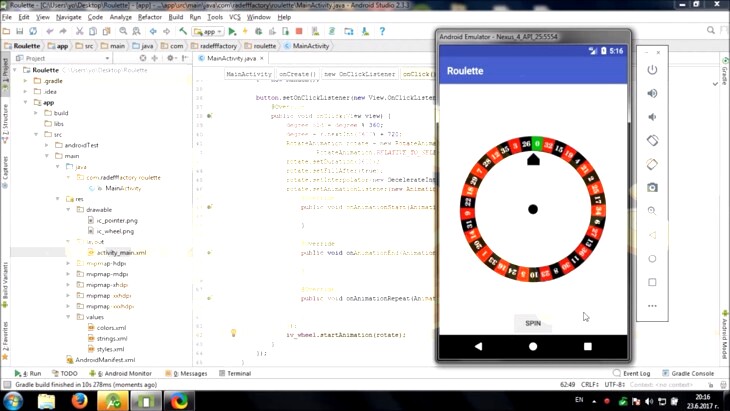The image size is (730, 411).
Task: Open the VCS menu
Action: (x=235, y=17)
